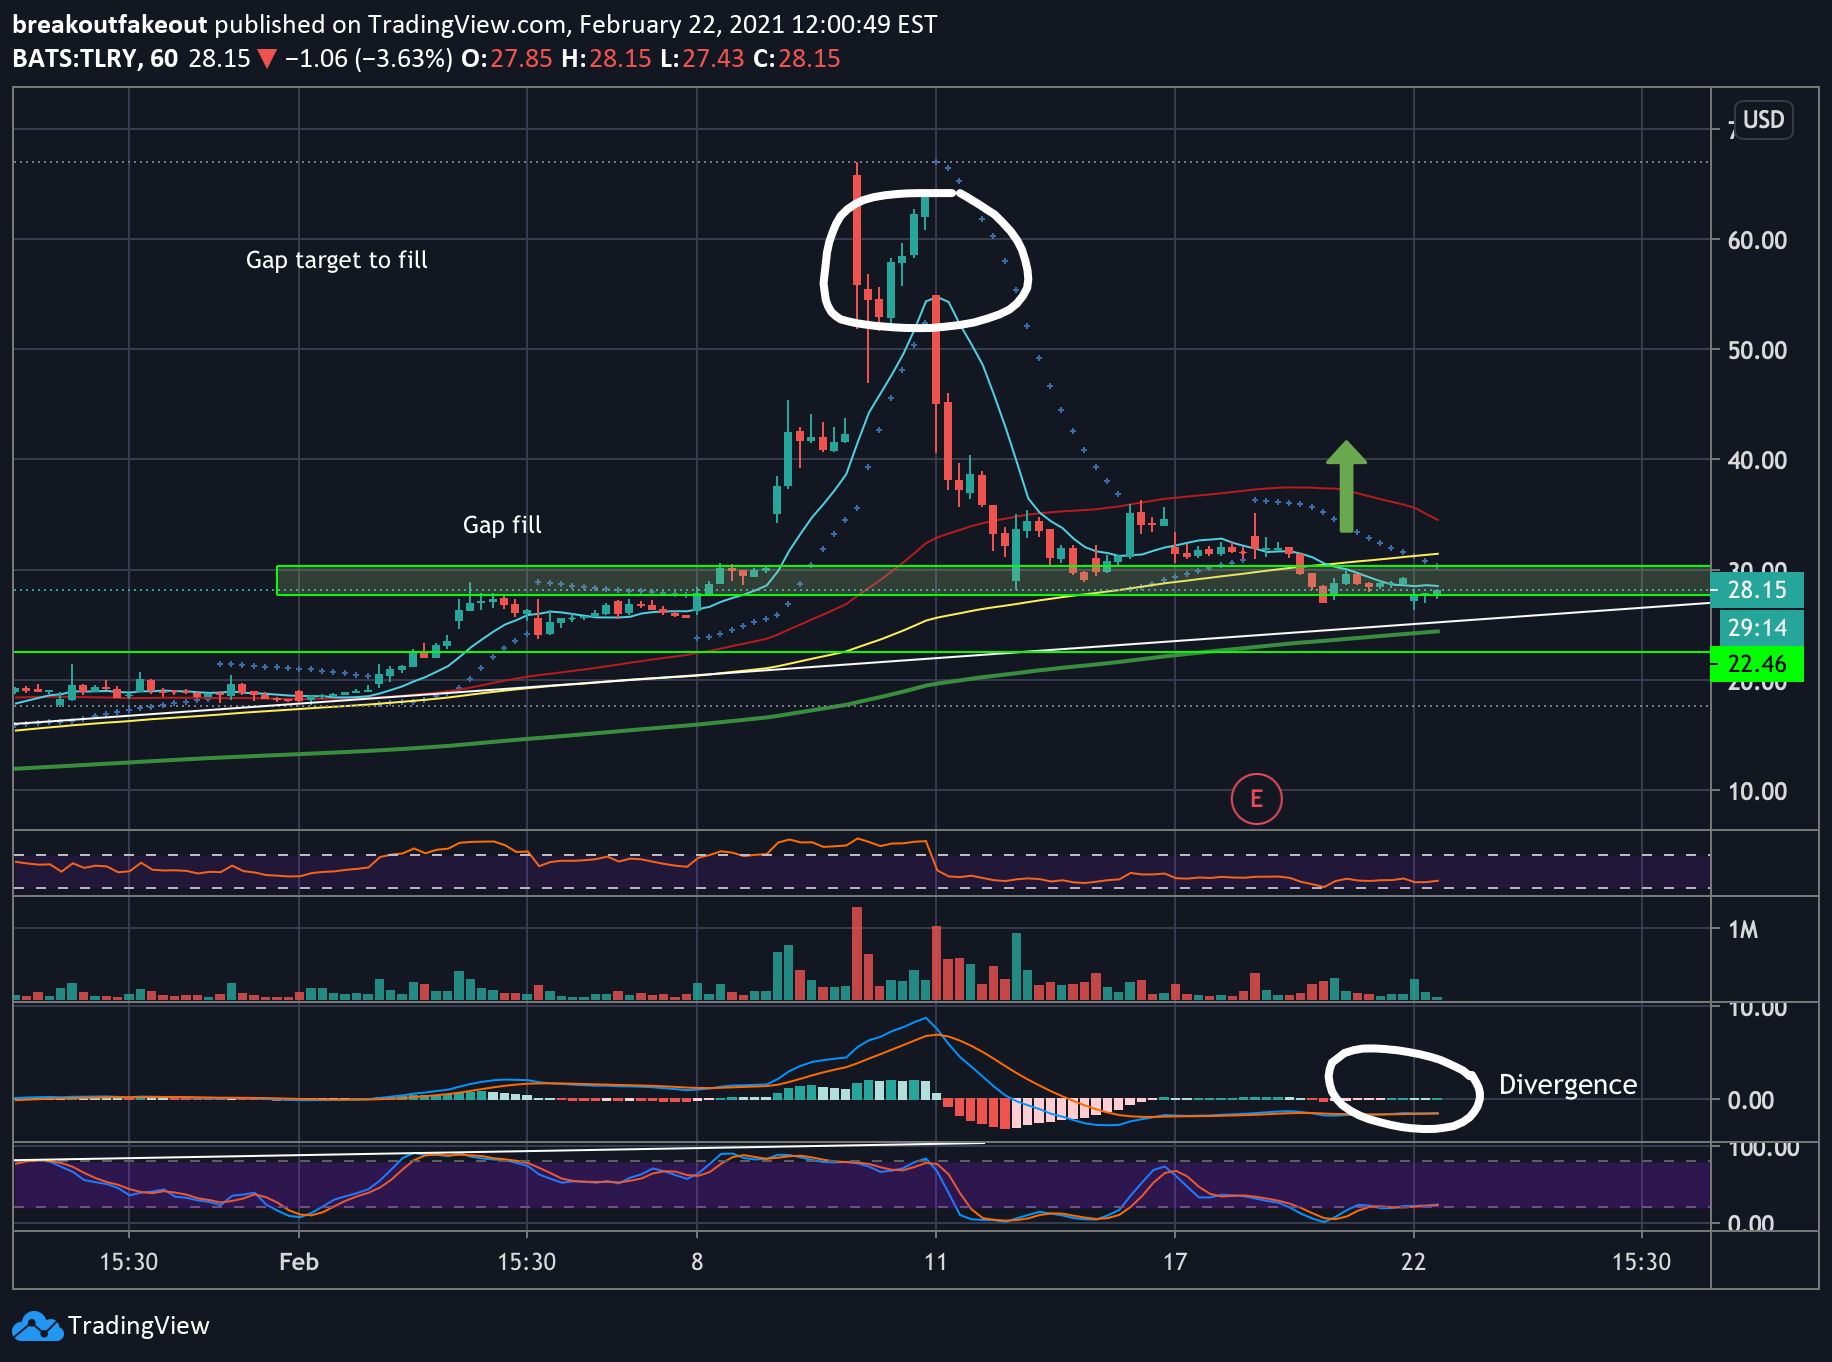Click the BATS:TLRY, 60 symbol title
The width and height of the screenshot is (1832, 1362).
pyautogui.click(x=95, y=59)
